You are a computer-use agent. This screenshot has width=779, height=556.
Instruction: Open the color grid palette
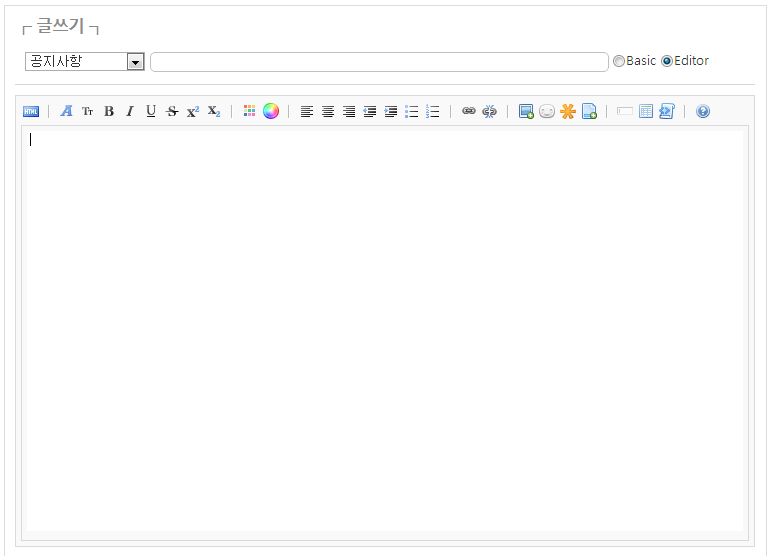(250, 112)
